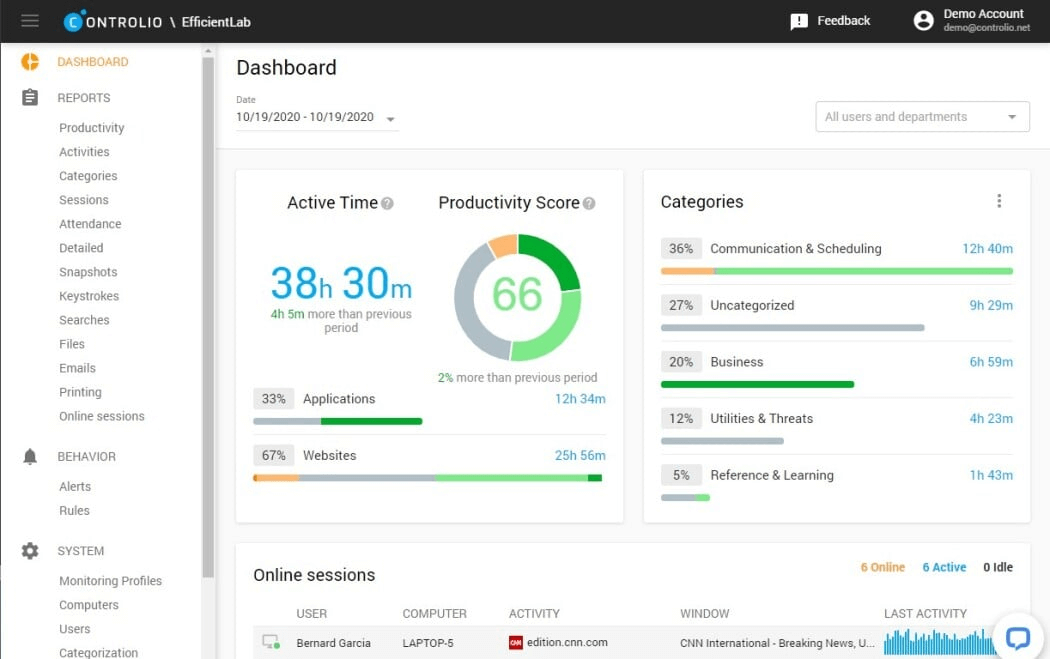This screenshot has height=659, width=1050.
Task: Select Keystrokes in the sidebar
Action: pyautogui.click(x=88, y=296)
